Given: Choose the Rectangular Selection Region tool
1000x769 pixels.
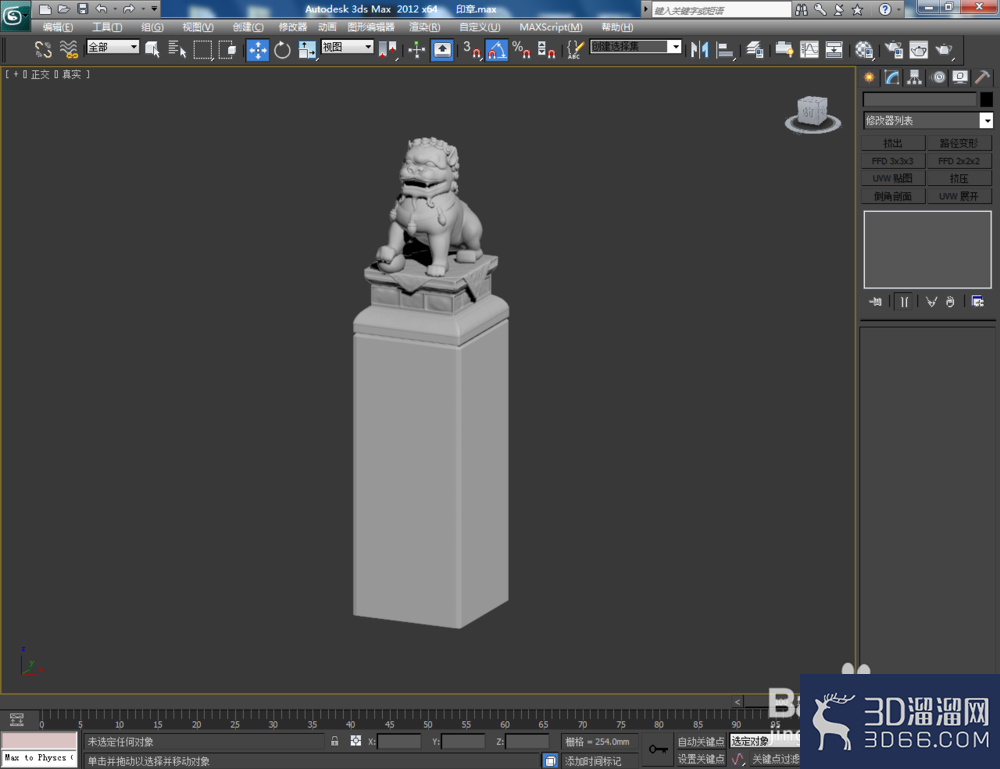Looking at the screenshot, I should (x=202, y=49).
